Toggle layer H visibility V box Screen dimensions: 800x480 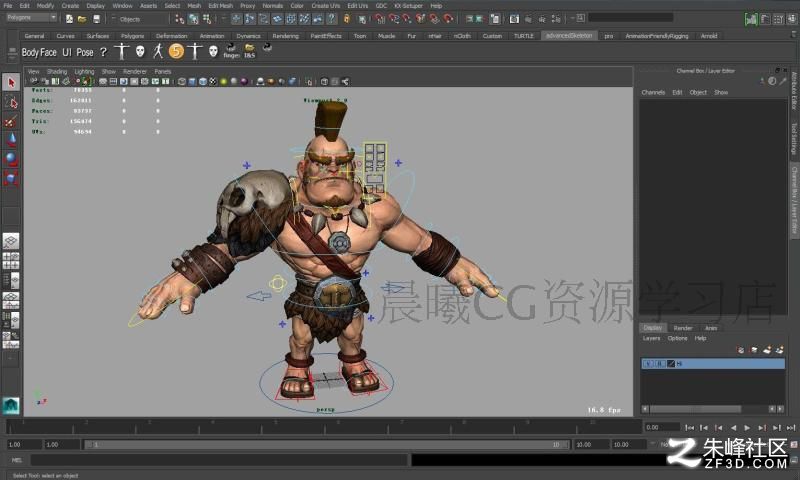[x=648, y=364]
